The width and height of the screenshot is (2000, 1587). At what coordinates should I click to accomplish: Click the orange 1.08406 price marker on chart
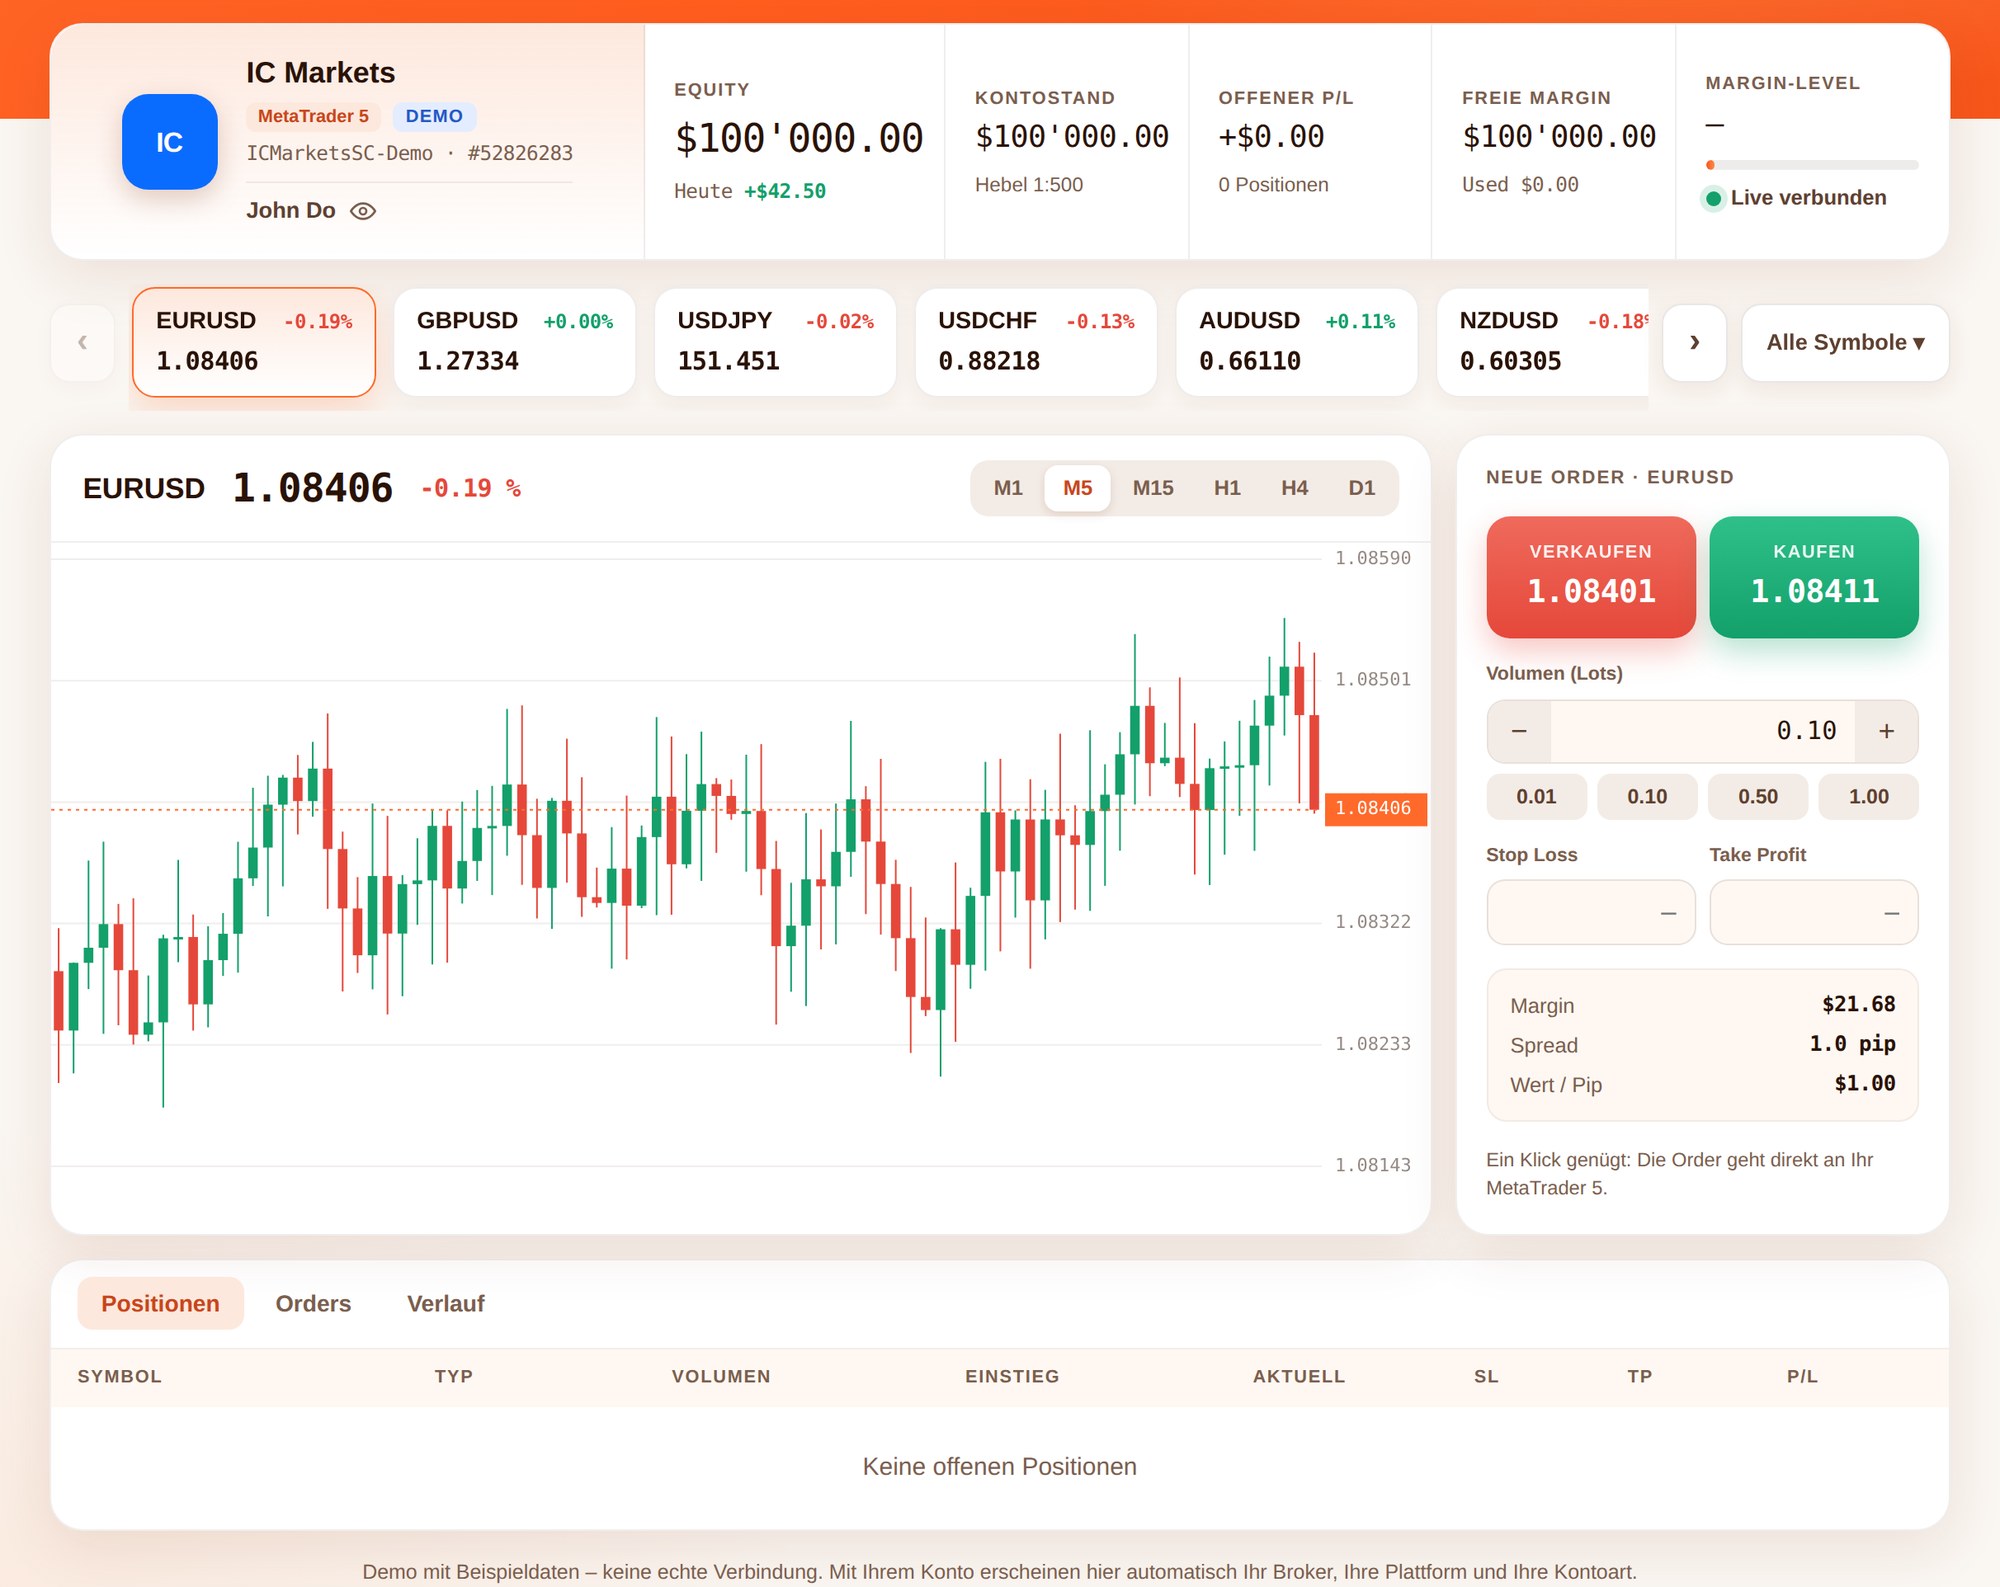1375,808
